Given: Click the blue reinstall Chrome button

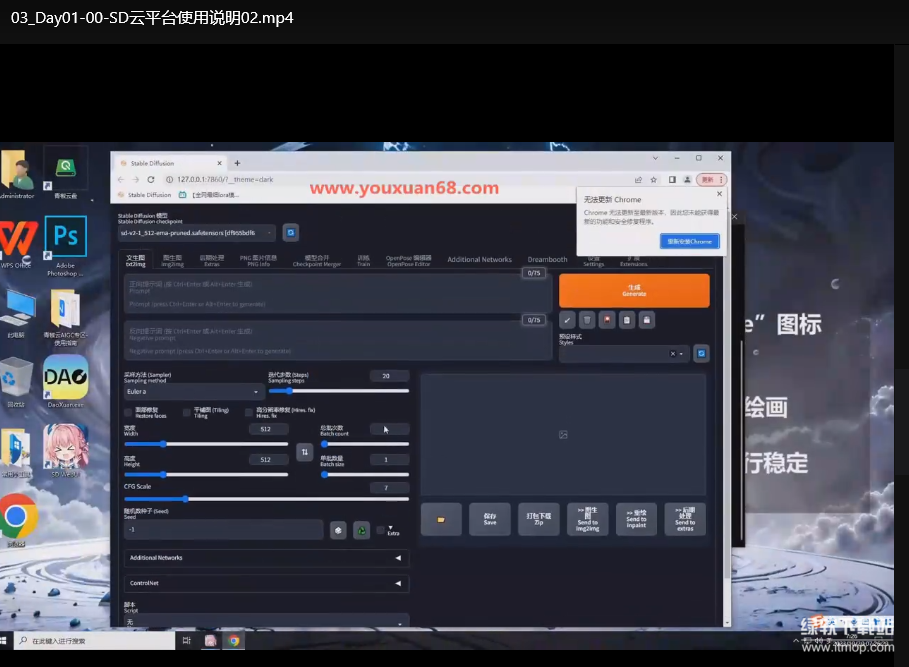Looking at the screenshot, I should tap(689, 241).
